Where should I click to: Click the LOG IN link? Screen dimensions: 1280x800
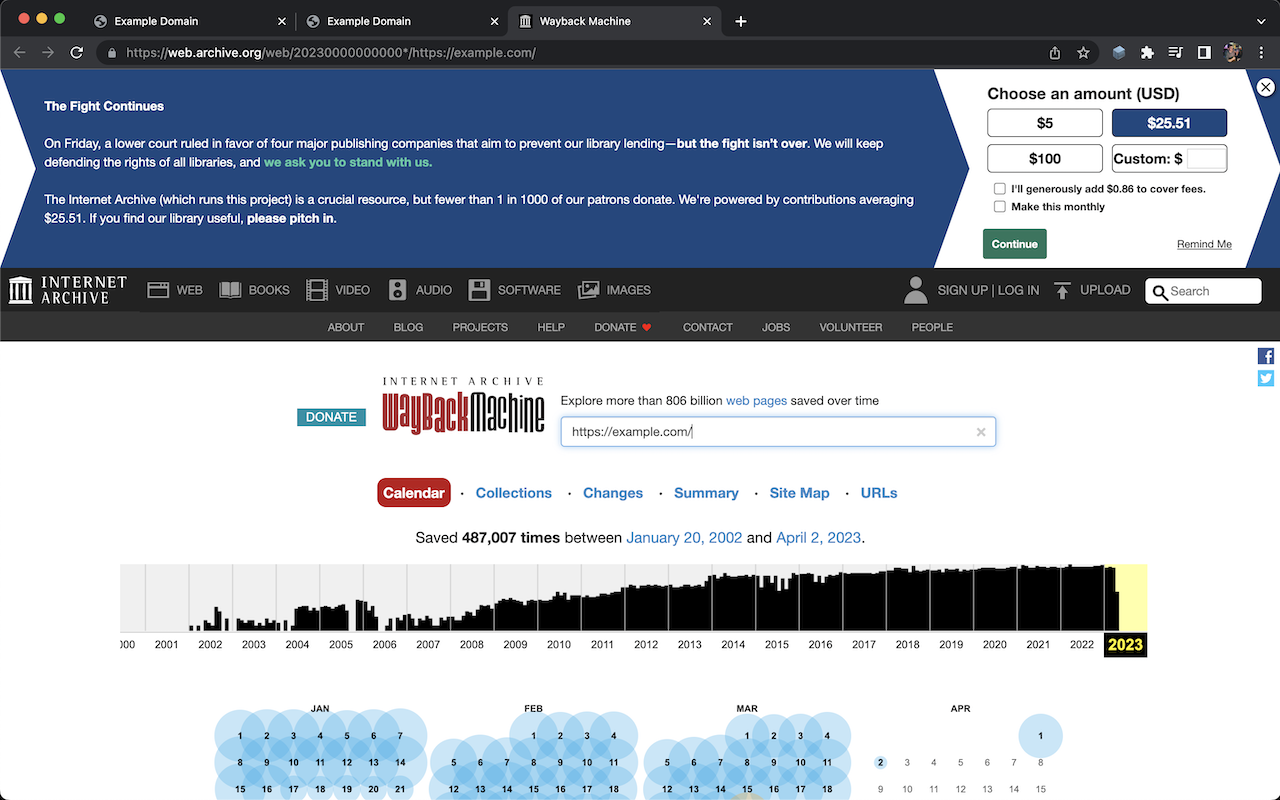click(x=1018, y=290)
